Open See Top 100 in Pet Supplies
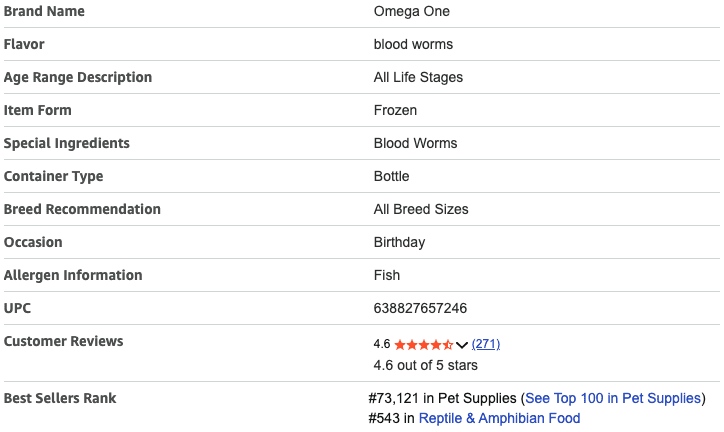Image resolution: width=724 pixels, height=432 pixels. 613,398
